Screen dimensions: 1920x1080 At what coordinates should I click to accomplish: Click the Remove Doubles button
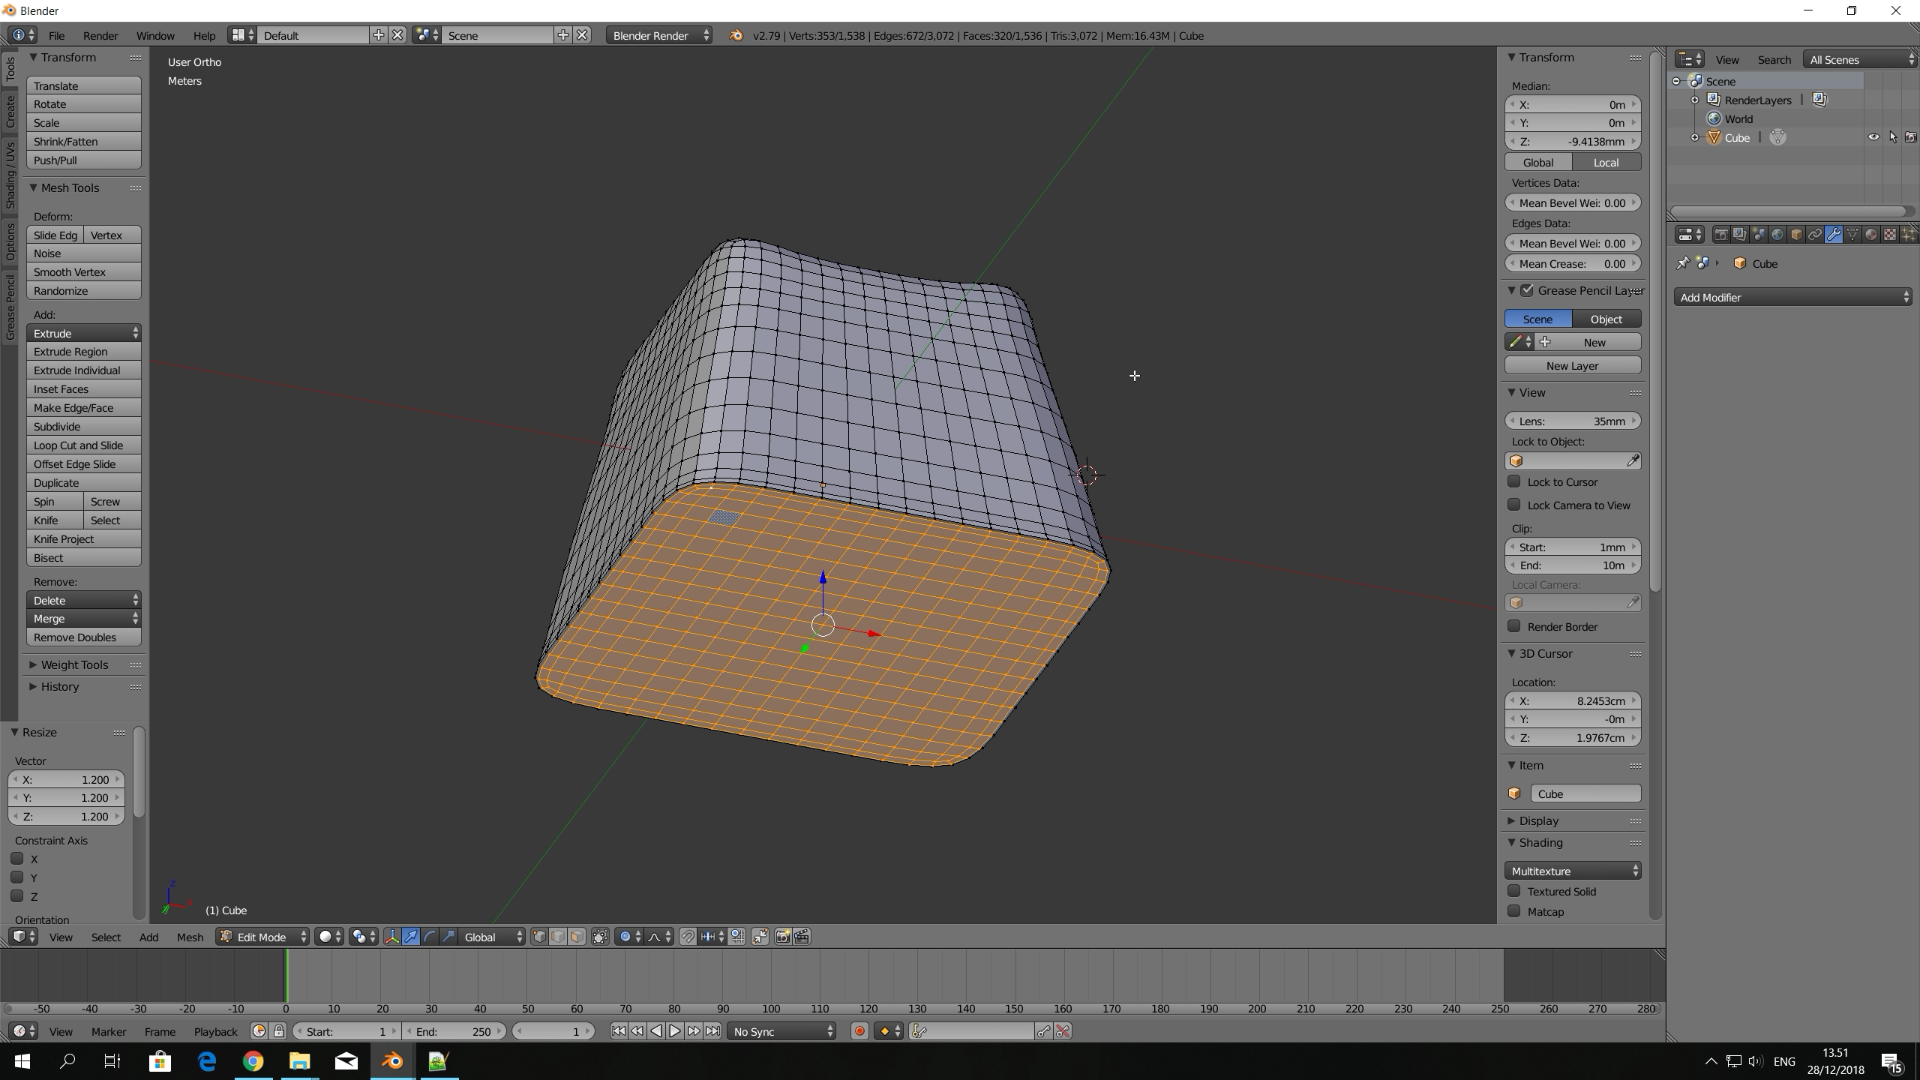(75, 637)
